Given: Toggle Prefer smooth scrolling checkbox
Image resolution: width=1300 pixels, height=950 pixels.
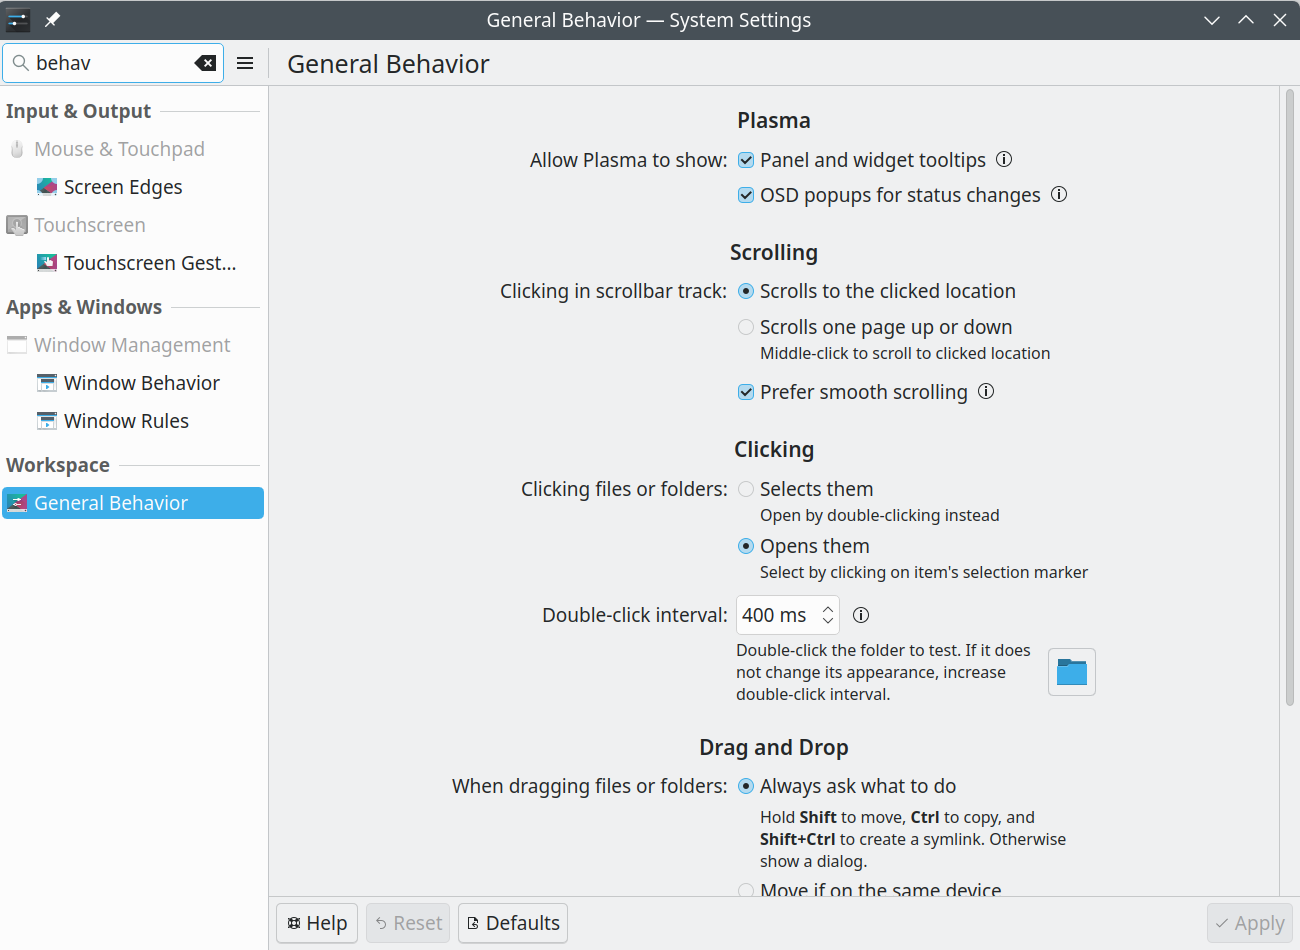Looking at the screenshot, I should pos(746,392).
